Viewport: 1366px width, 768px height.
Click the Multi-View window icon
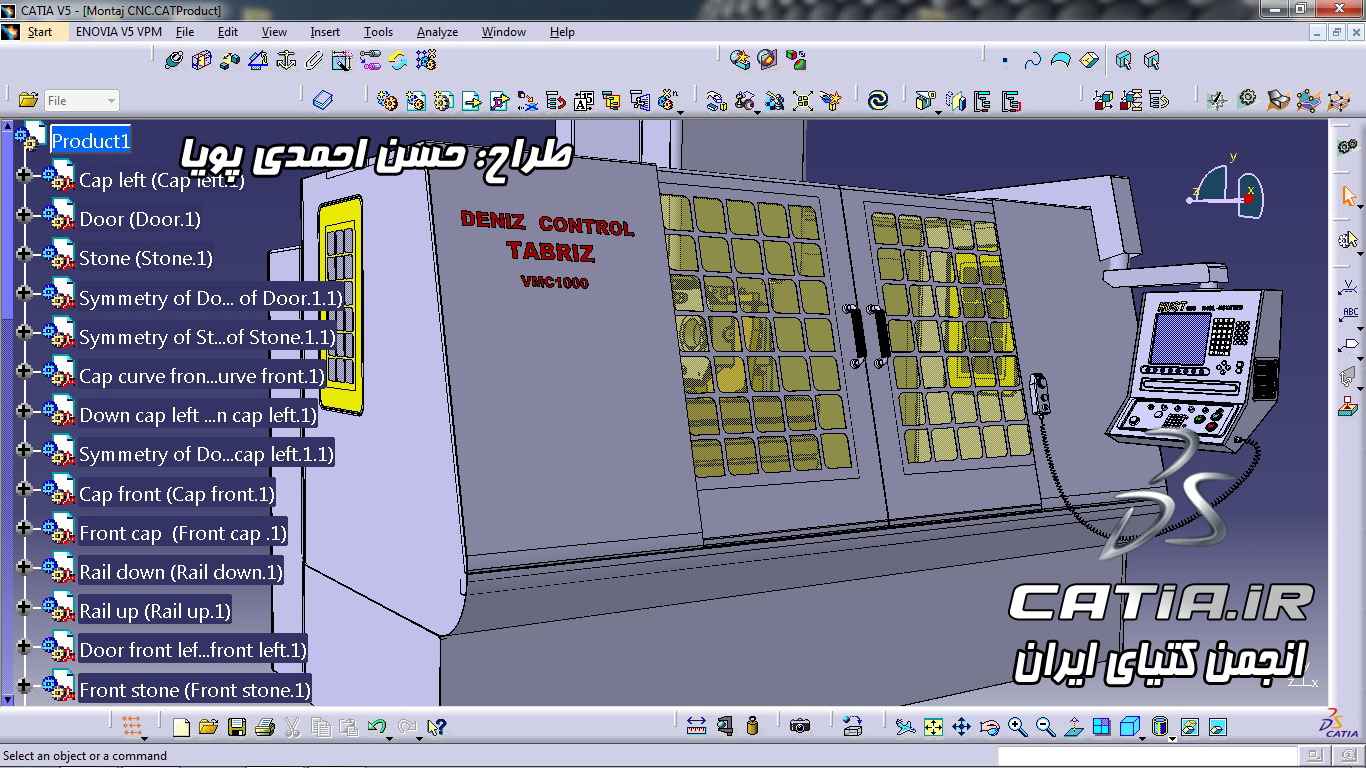1101,727
